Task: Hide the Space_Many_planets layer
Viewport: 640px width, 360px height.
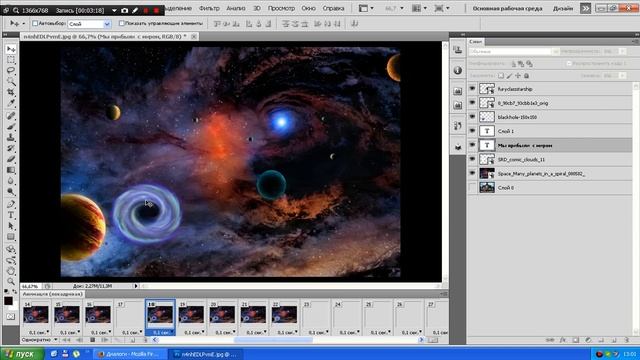Action: (472, 173)
